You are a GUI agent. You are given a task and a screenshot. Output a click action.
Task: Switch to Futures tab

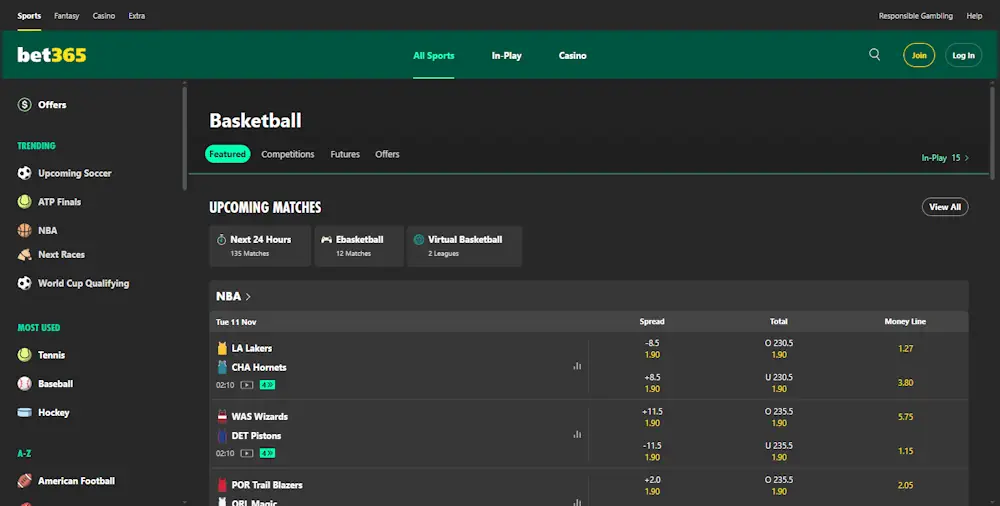click(345, 154)
